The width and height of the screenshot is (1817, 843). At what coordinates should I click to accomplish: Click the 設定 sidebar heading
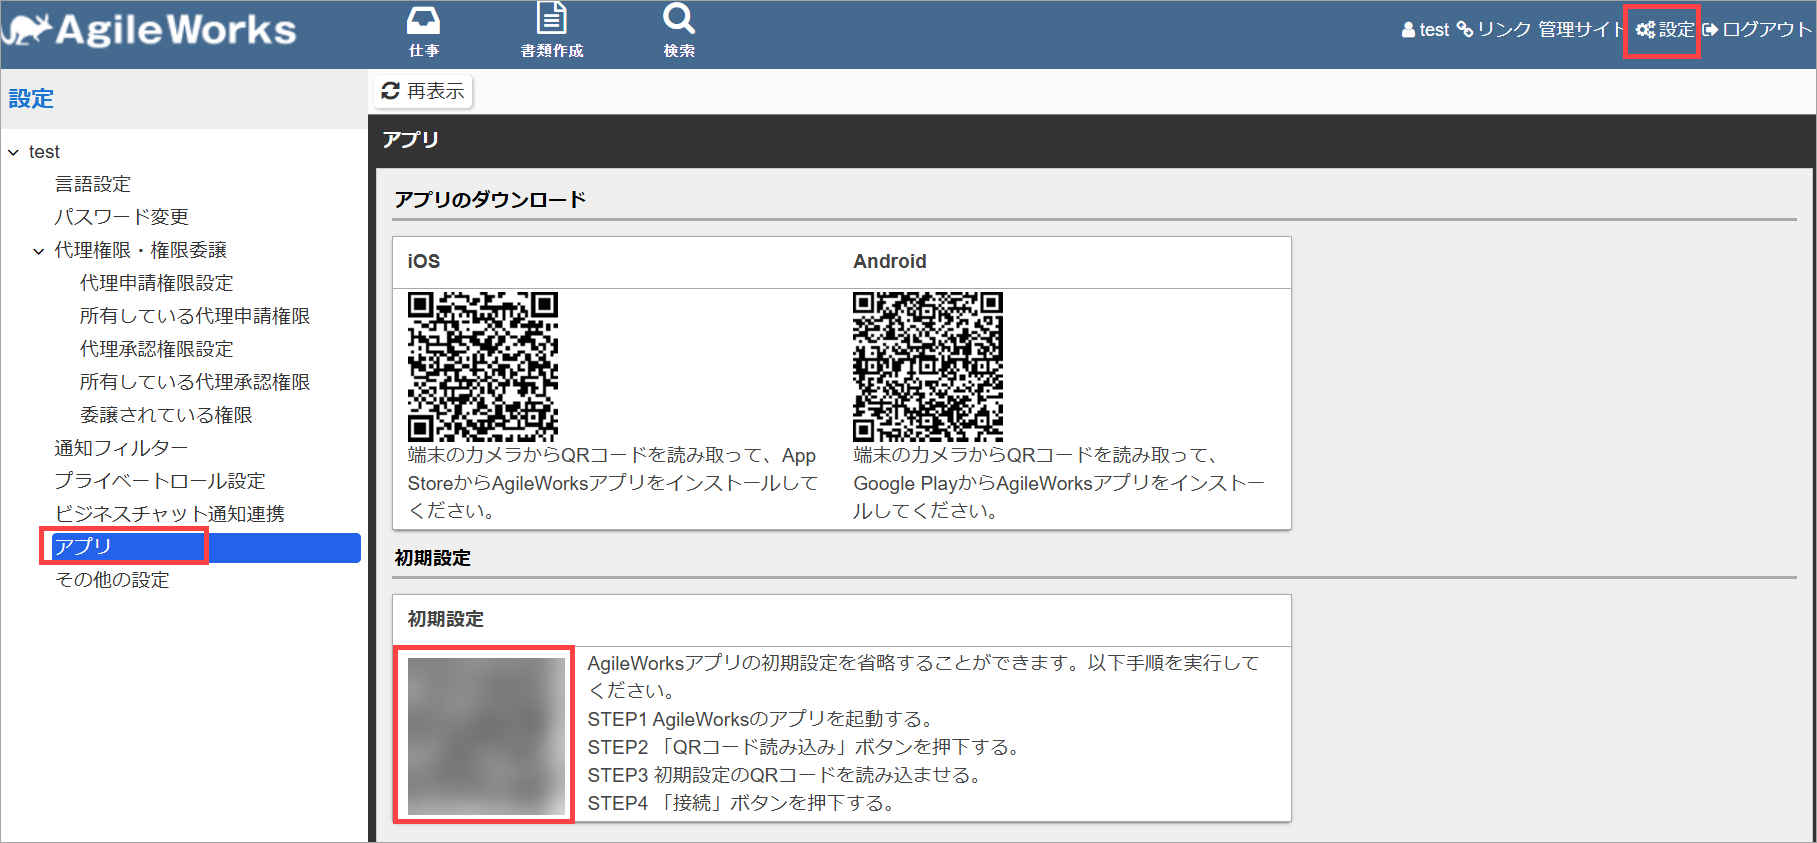pyautogui.click(x=31, y=99)
